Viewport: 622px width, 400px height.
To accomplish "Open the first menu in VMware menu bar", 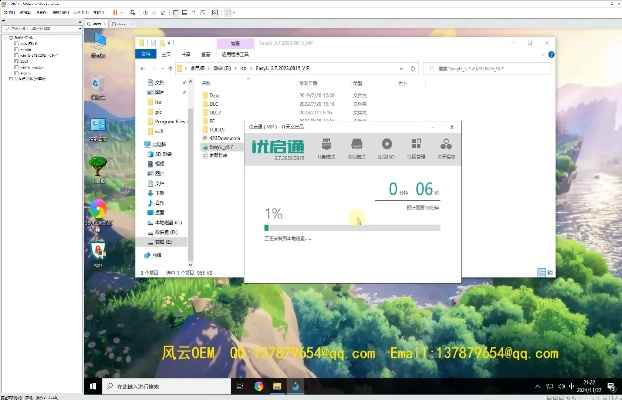I will click(x=9, y=13).
